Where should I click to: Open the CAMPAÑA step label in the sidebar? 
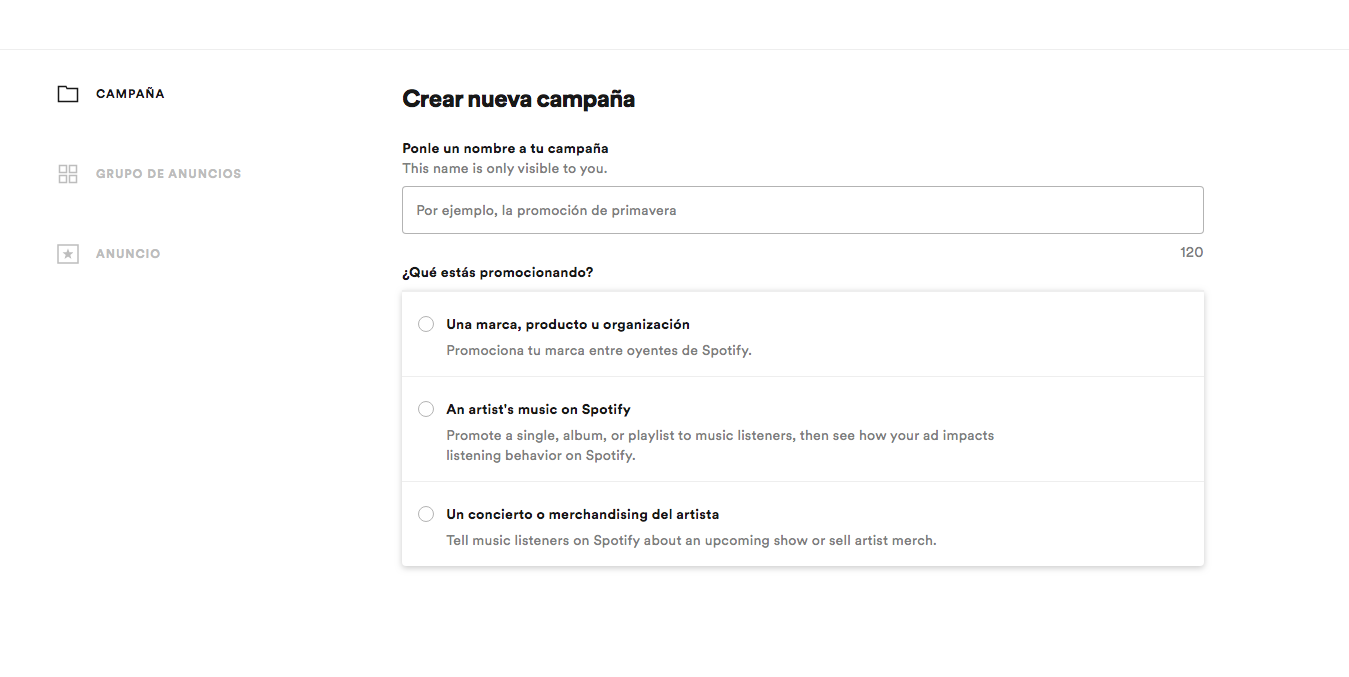tap(130, 94)
